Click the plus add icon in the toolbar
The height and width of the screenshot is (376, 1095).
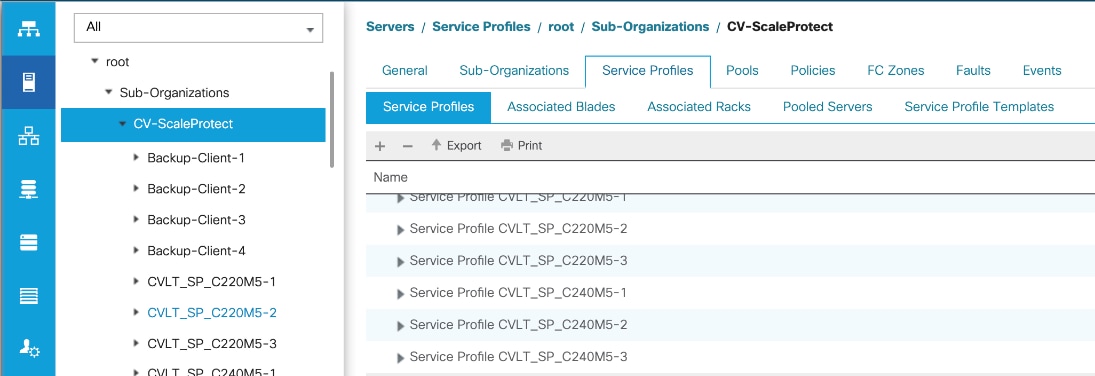pyautogui.click(x=380, y=146)
